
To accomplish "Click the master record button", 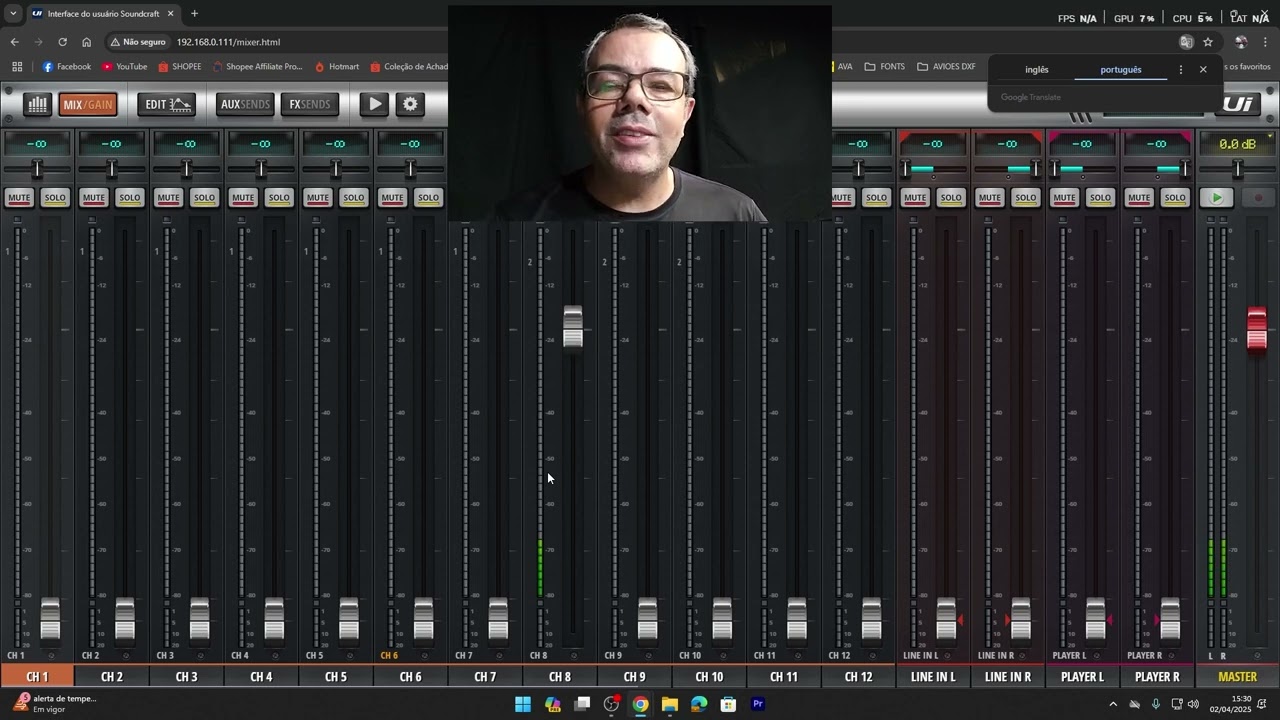I will (x=1258, y=197).
